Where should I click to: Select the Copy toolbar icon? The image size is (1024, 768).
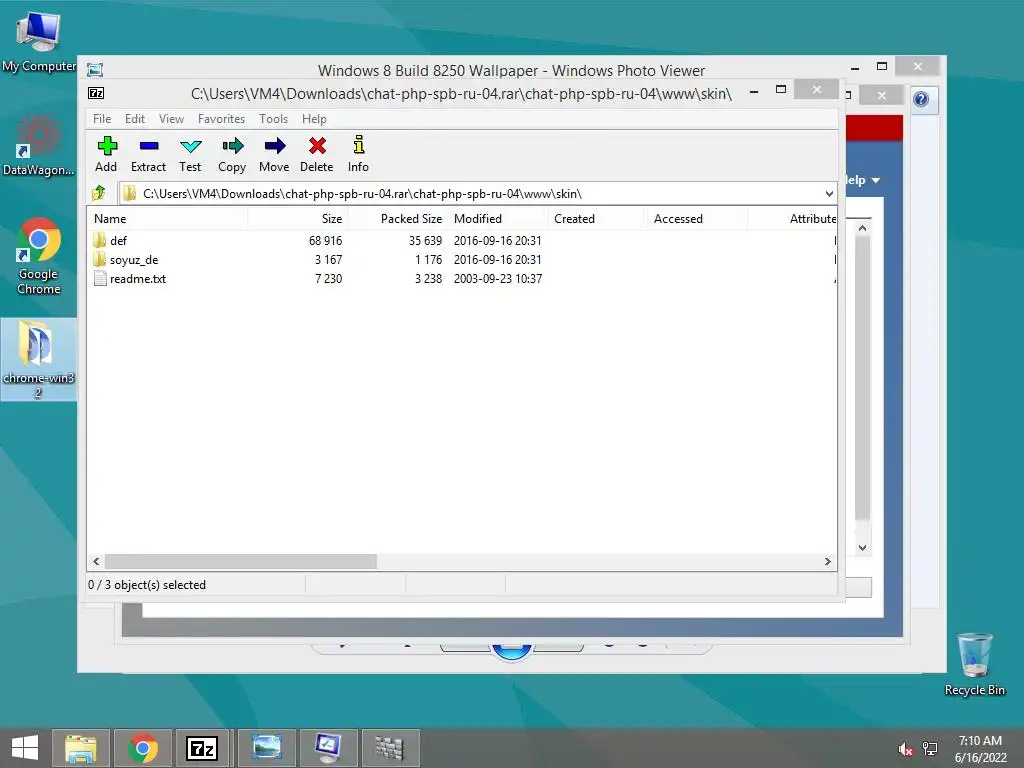point(232,154)
